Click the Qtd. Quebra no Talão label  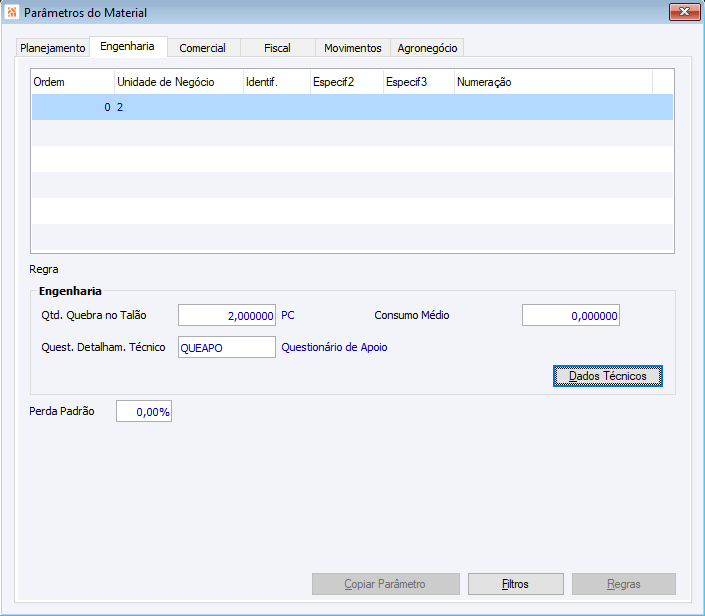94,315
